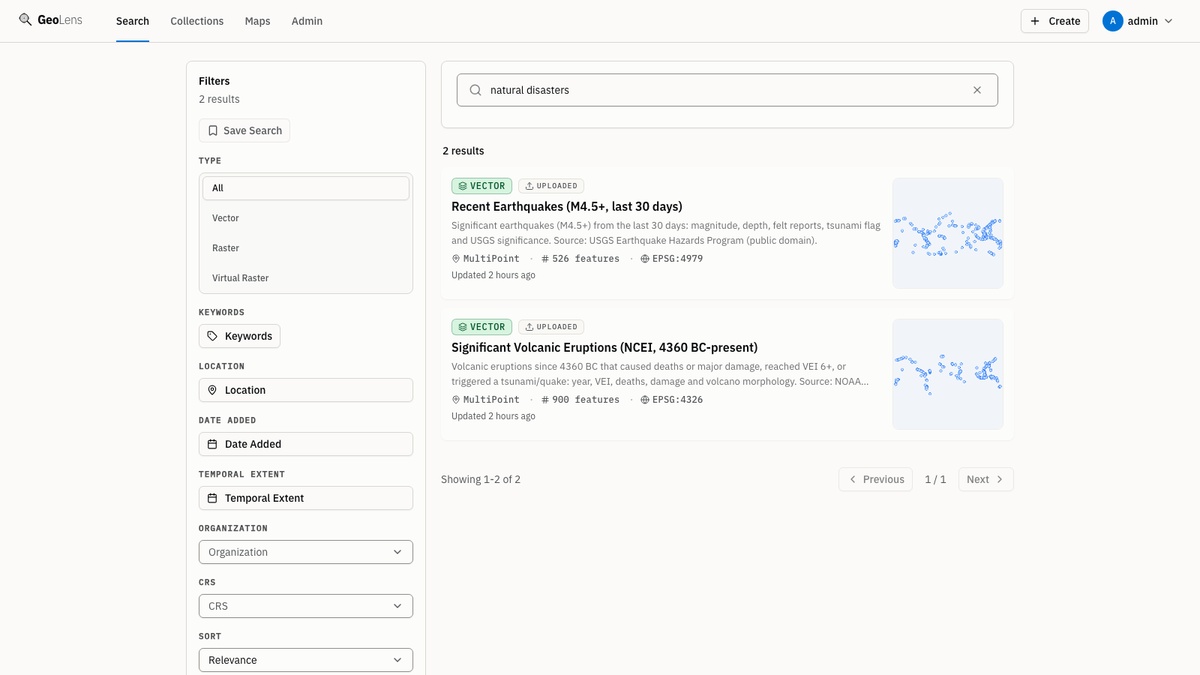Image resolution: width=1200 pixels, height=675 pixels.
Task: Clear the search query with X icon
Action: click(977, 90)
